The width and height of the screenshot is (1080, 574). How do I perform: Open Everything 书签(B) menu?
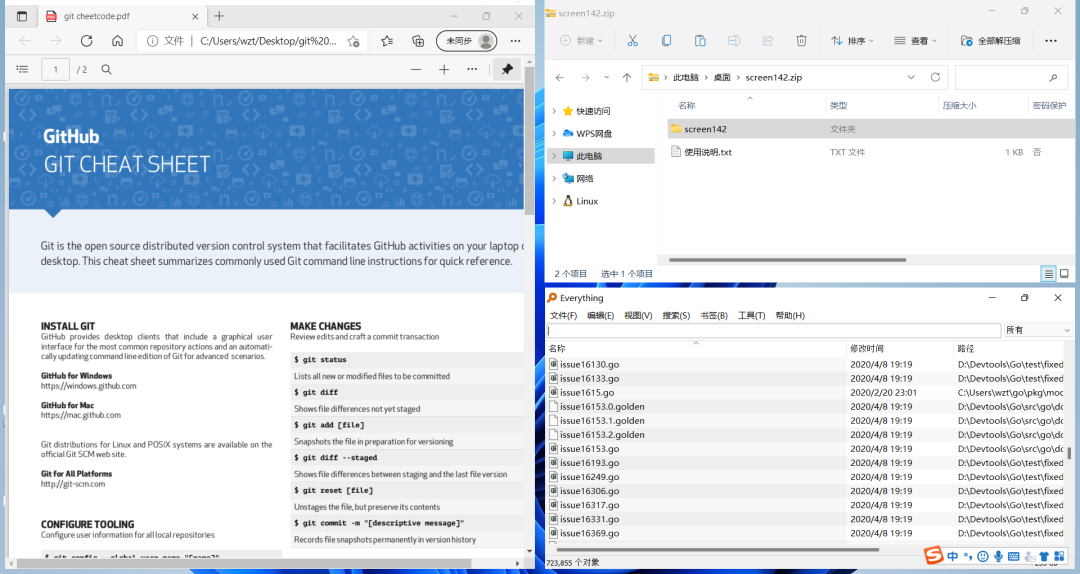pyautogui.click(x=714, y=316)
